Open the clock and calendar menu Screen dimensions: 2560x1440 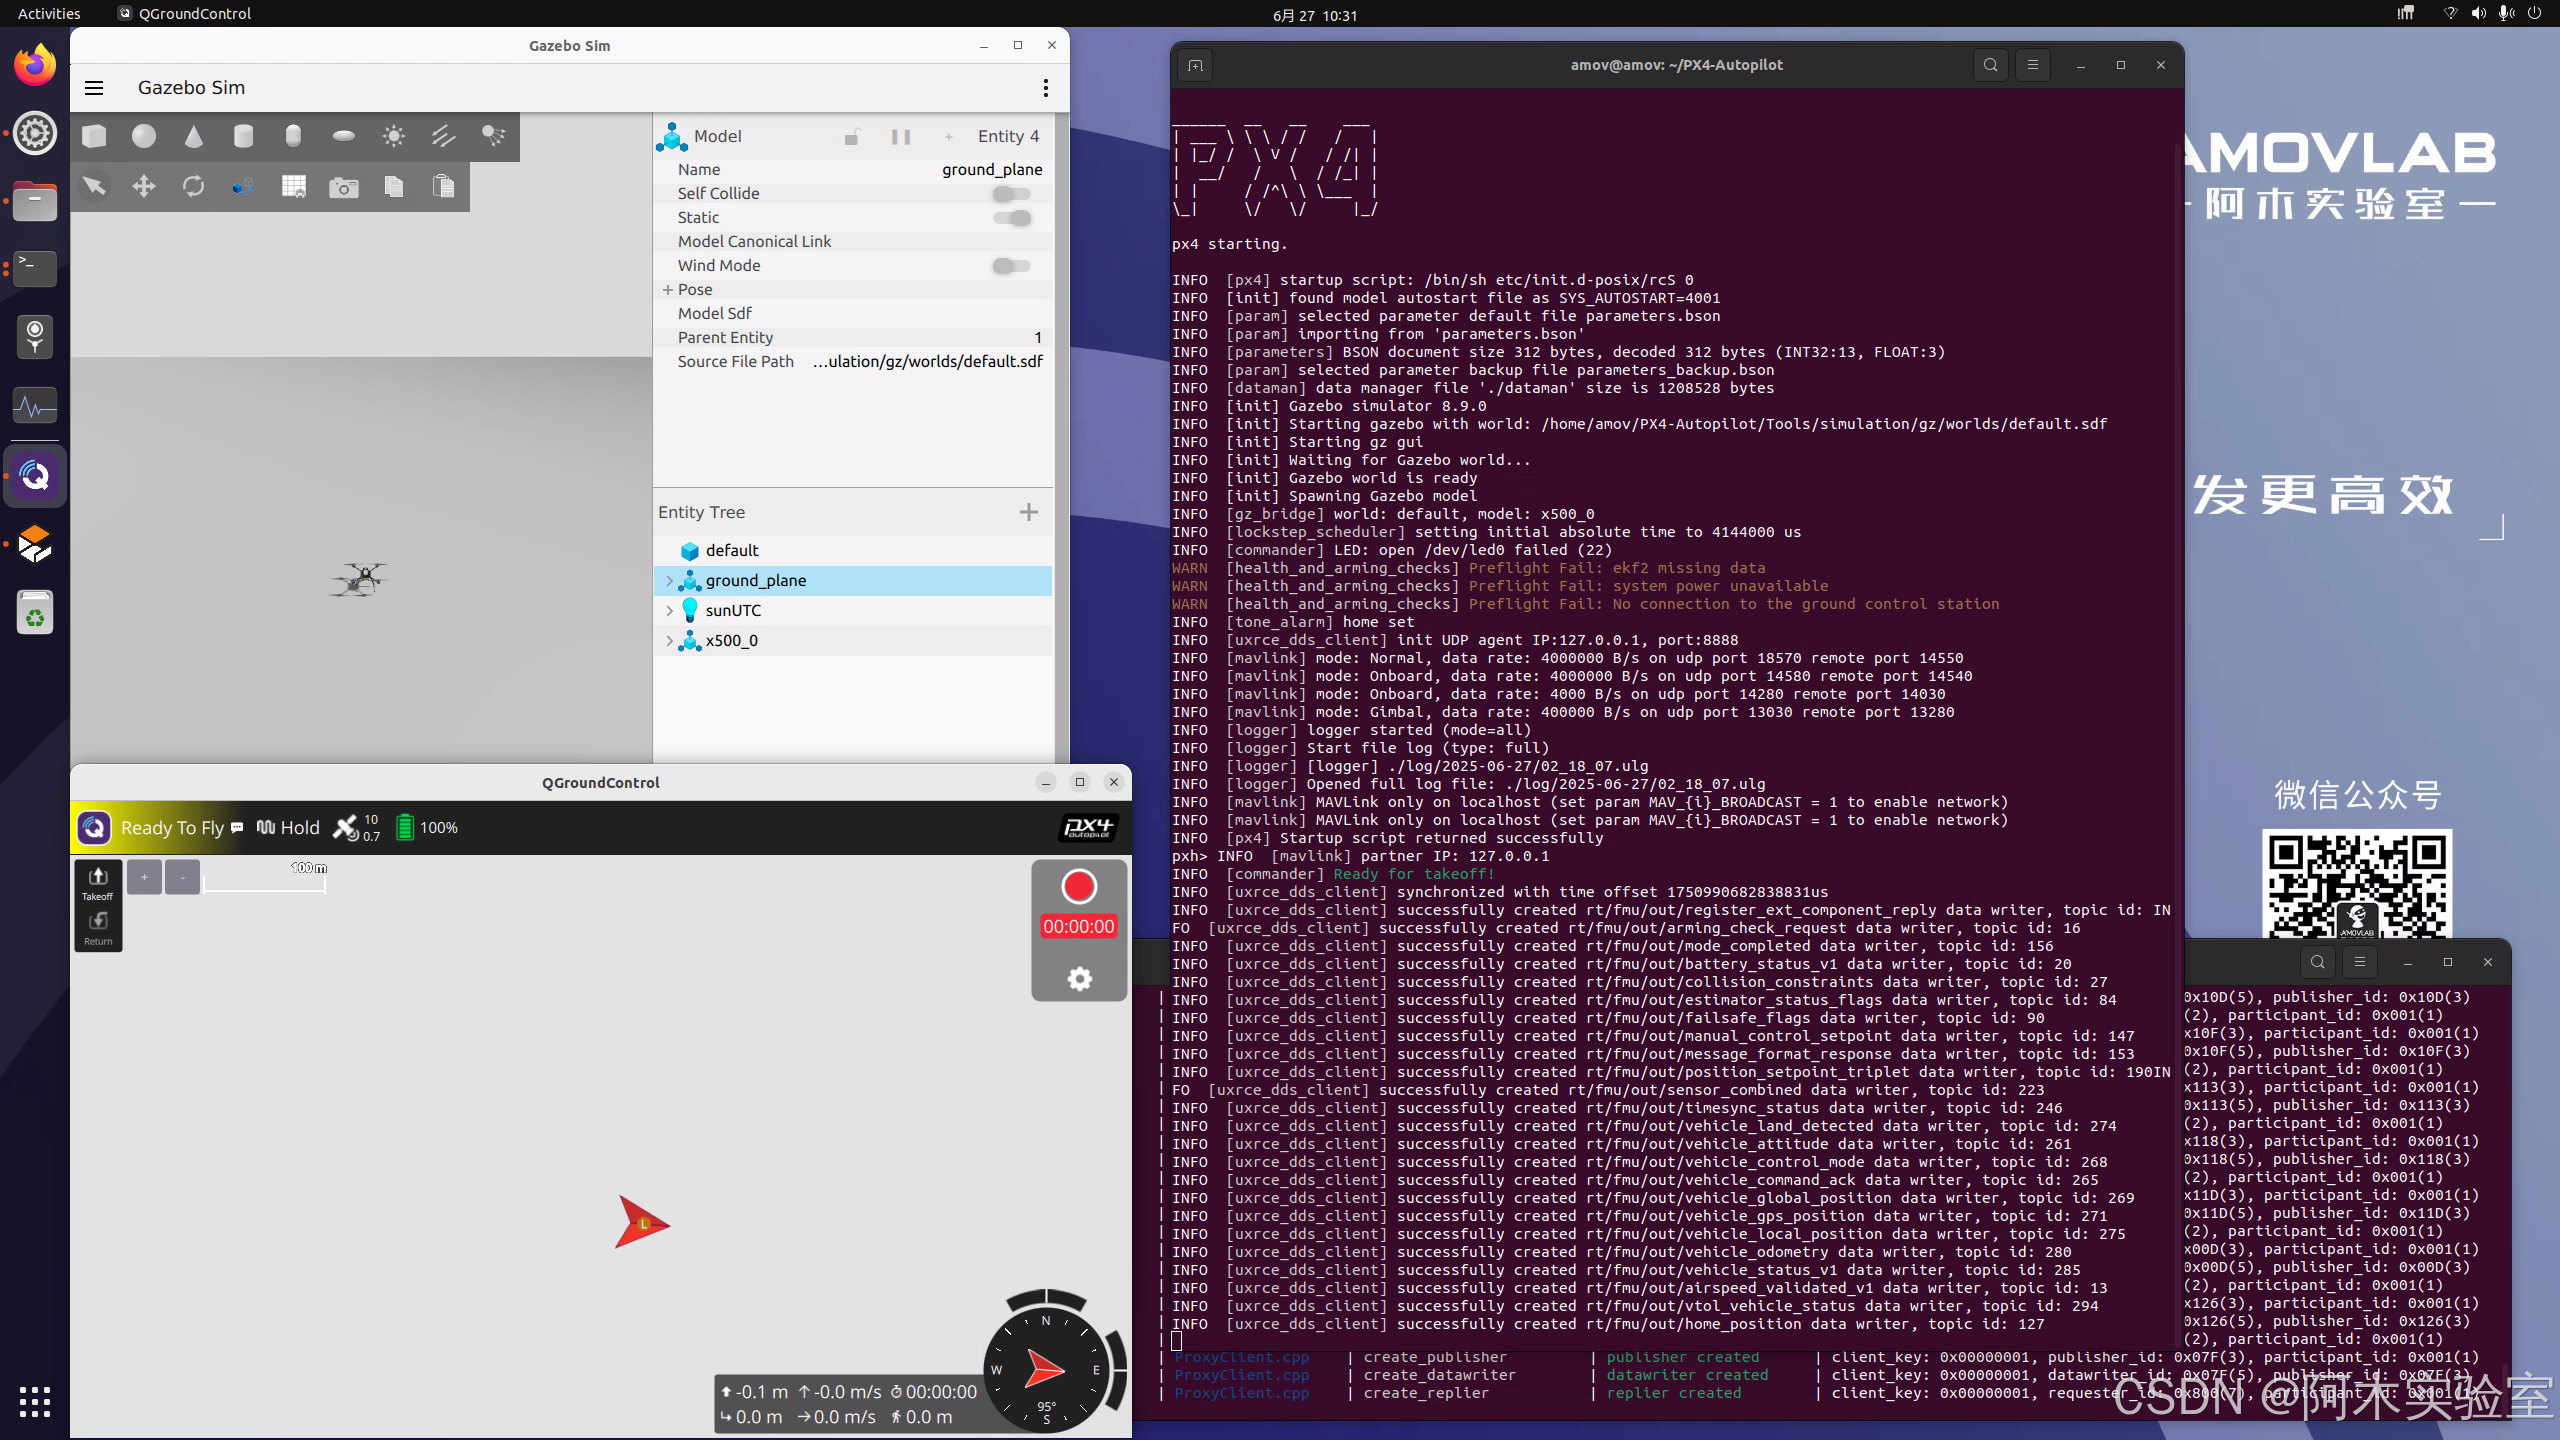click(x=1315, y=15)
